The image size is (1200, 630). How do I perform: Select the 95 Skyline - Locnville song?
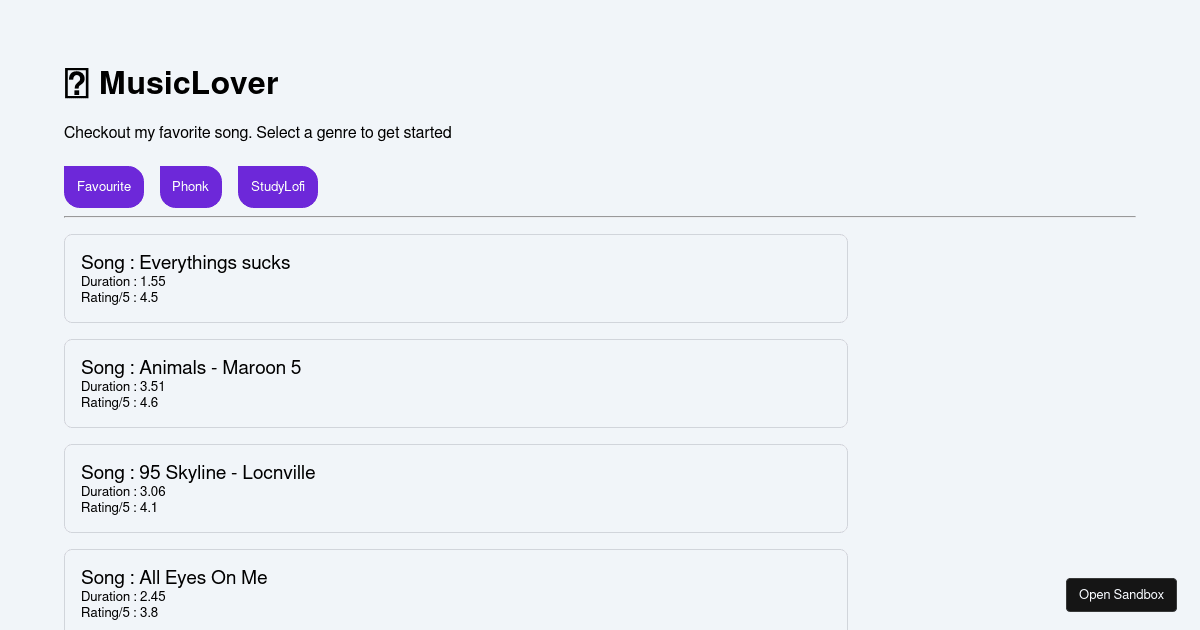coord(456,488)
